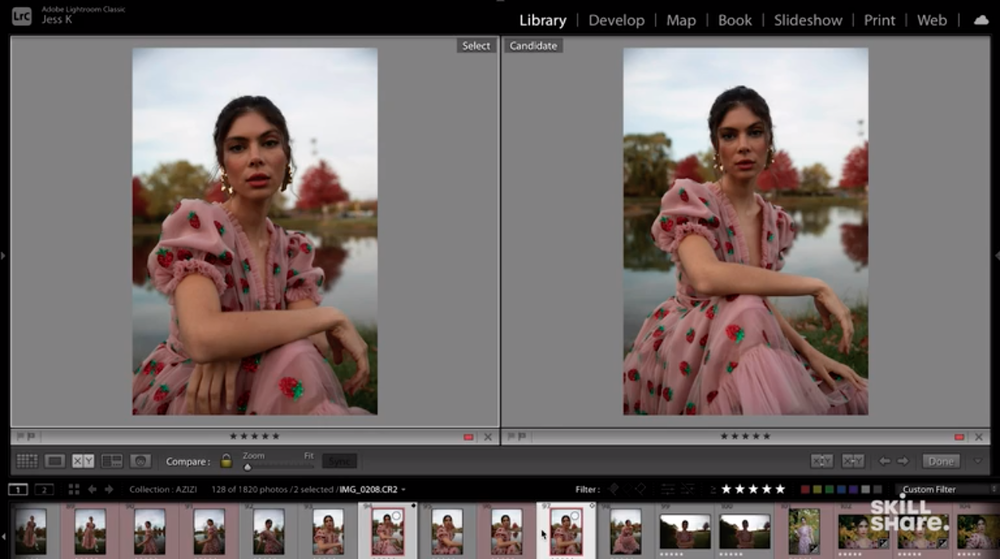Image resolution: width=1000 pixels, height=559 pixels.
Task: Switch to Grid view
Action: coord(27,461)
